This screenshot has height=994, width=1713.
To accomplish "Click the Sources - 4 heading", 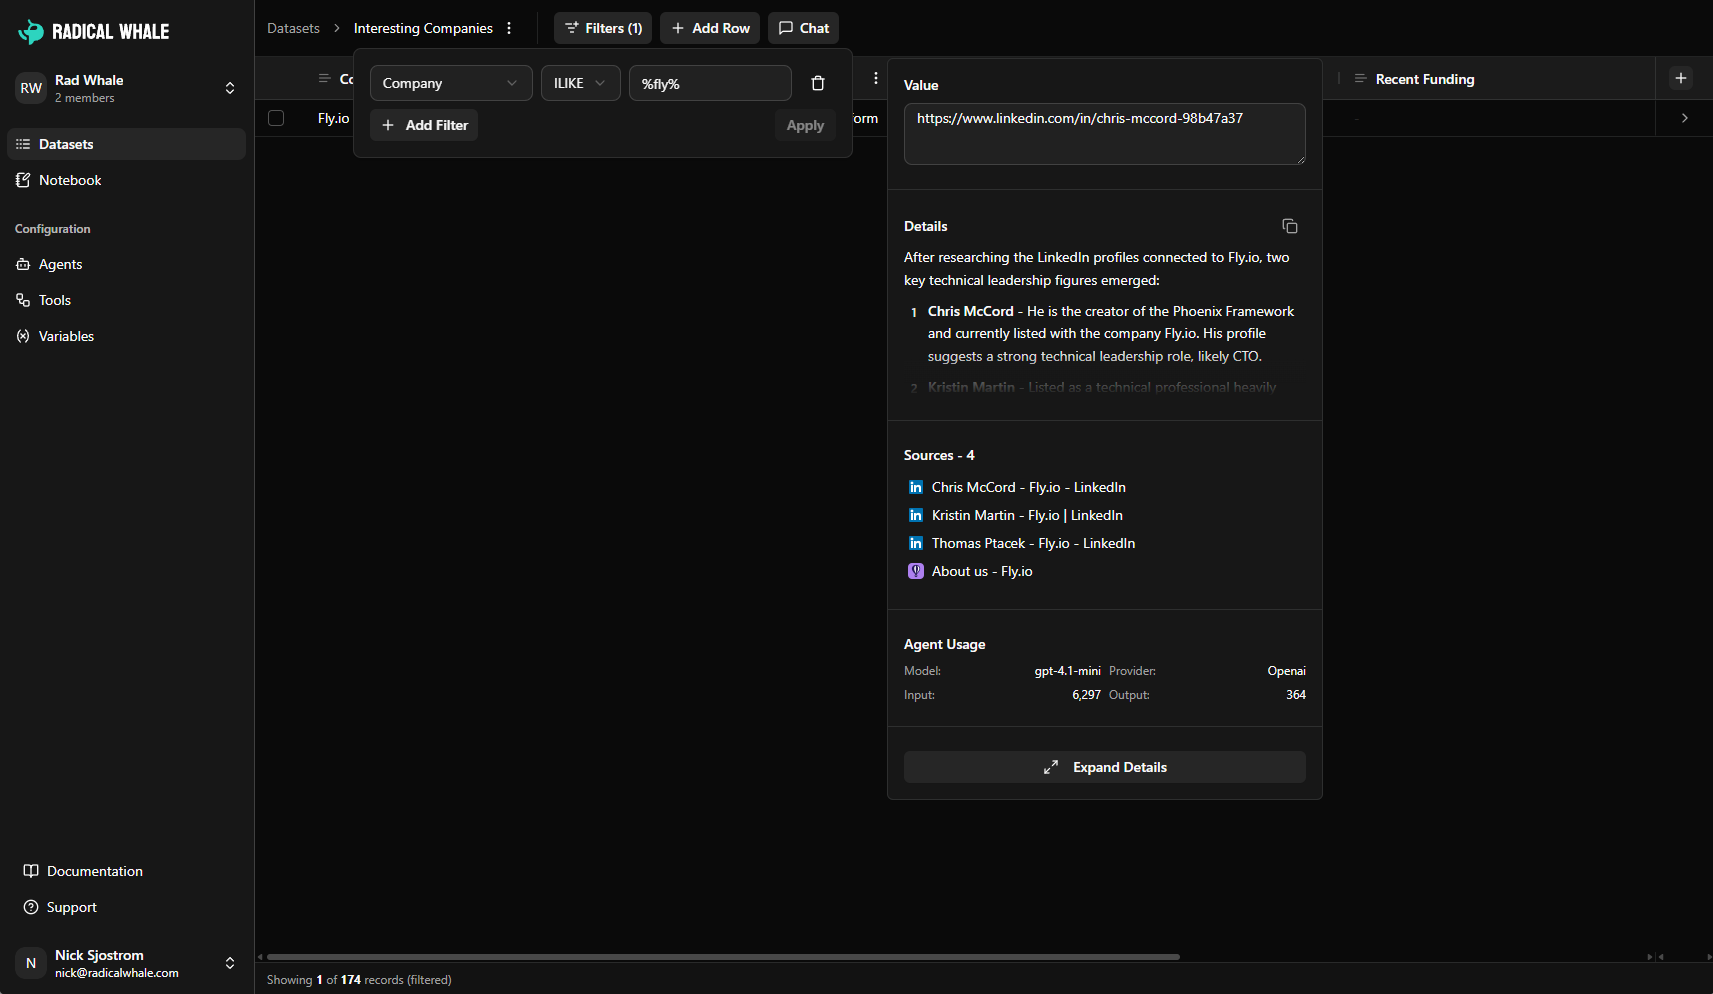I will pos(939,455).
